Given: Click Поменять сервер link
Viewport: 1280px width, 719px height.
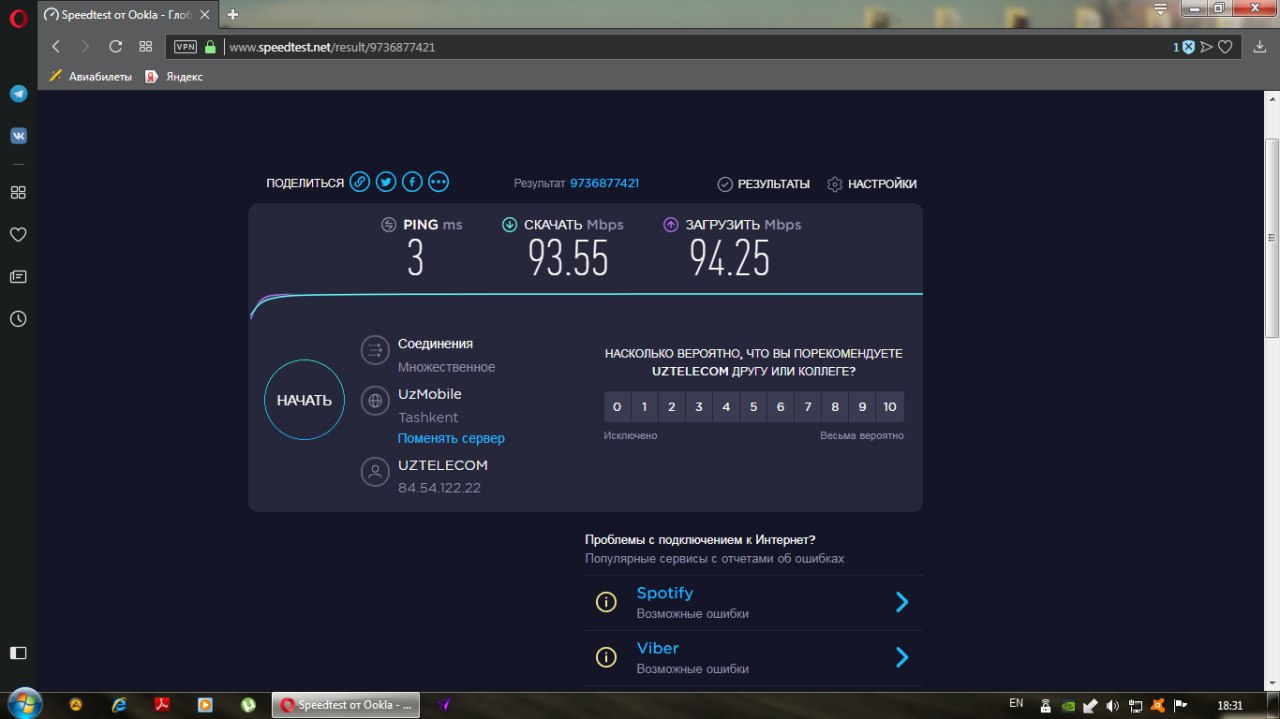Looking at the screenshot, I should [451, 438].
